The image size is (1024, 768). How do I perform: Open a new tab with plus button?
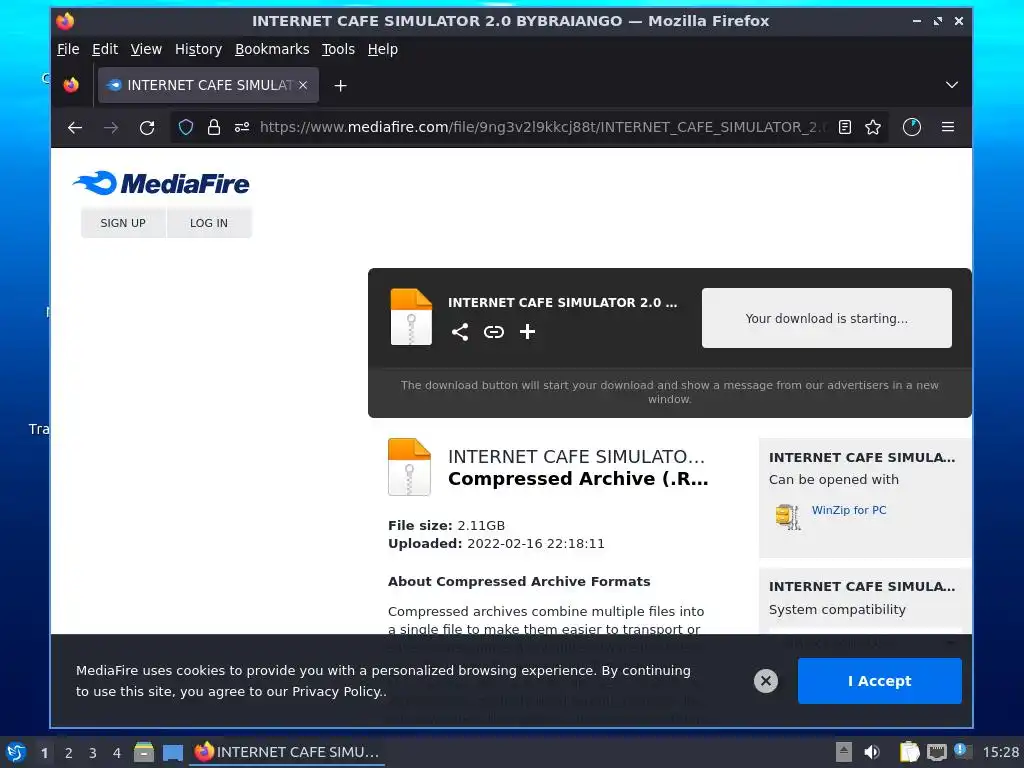point(340,86)
